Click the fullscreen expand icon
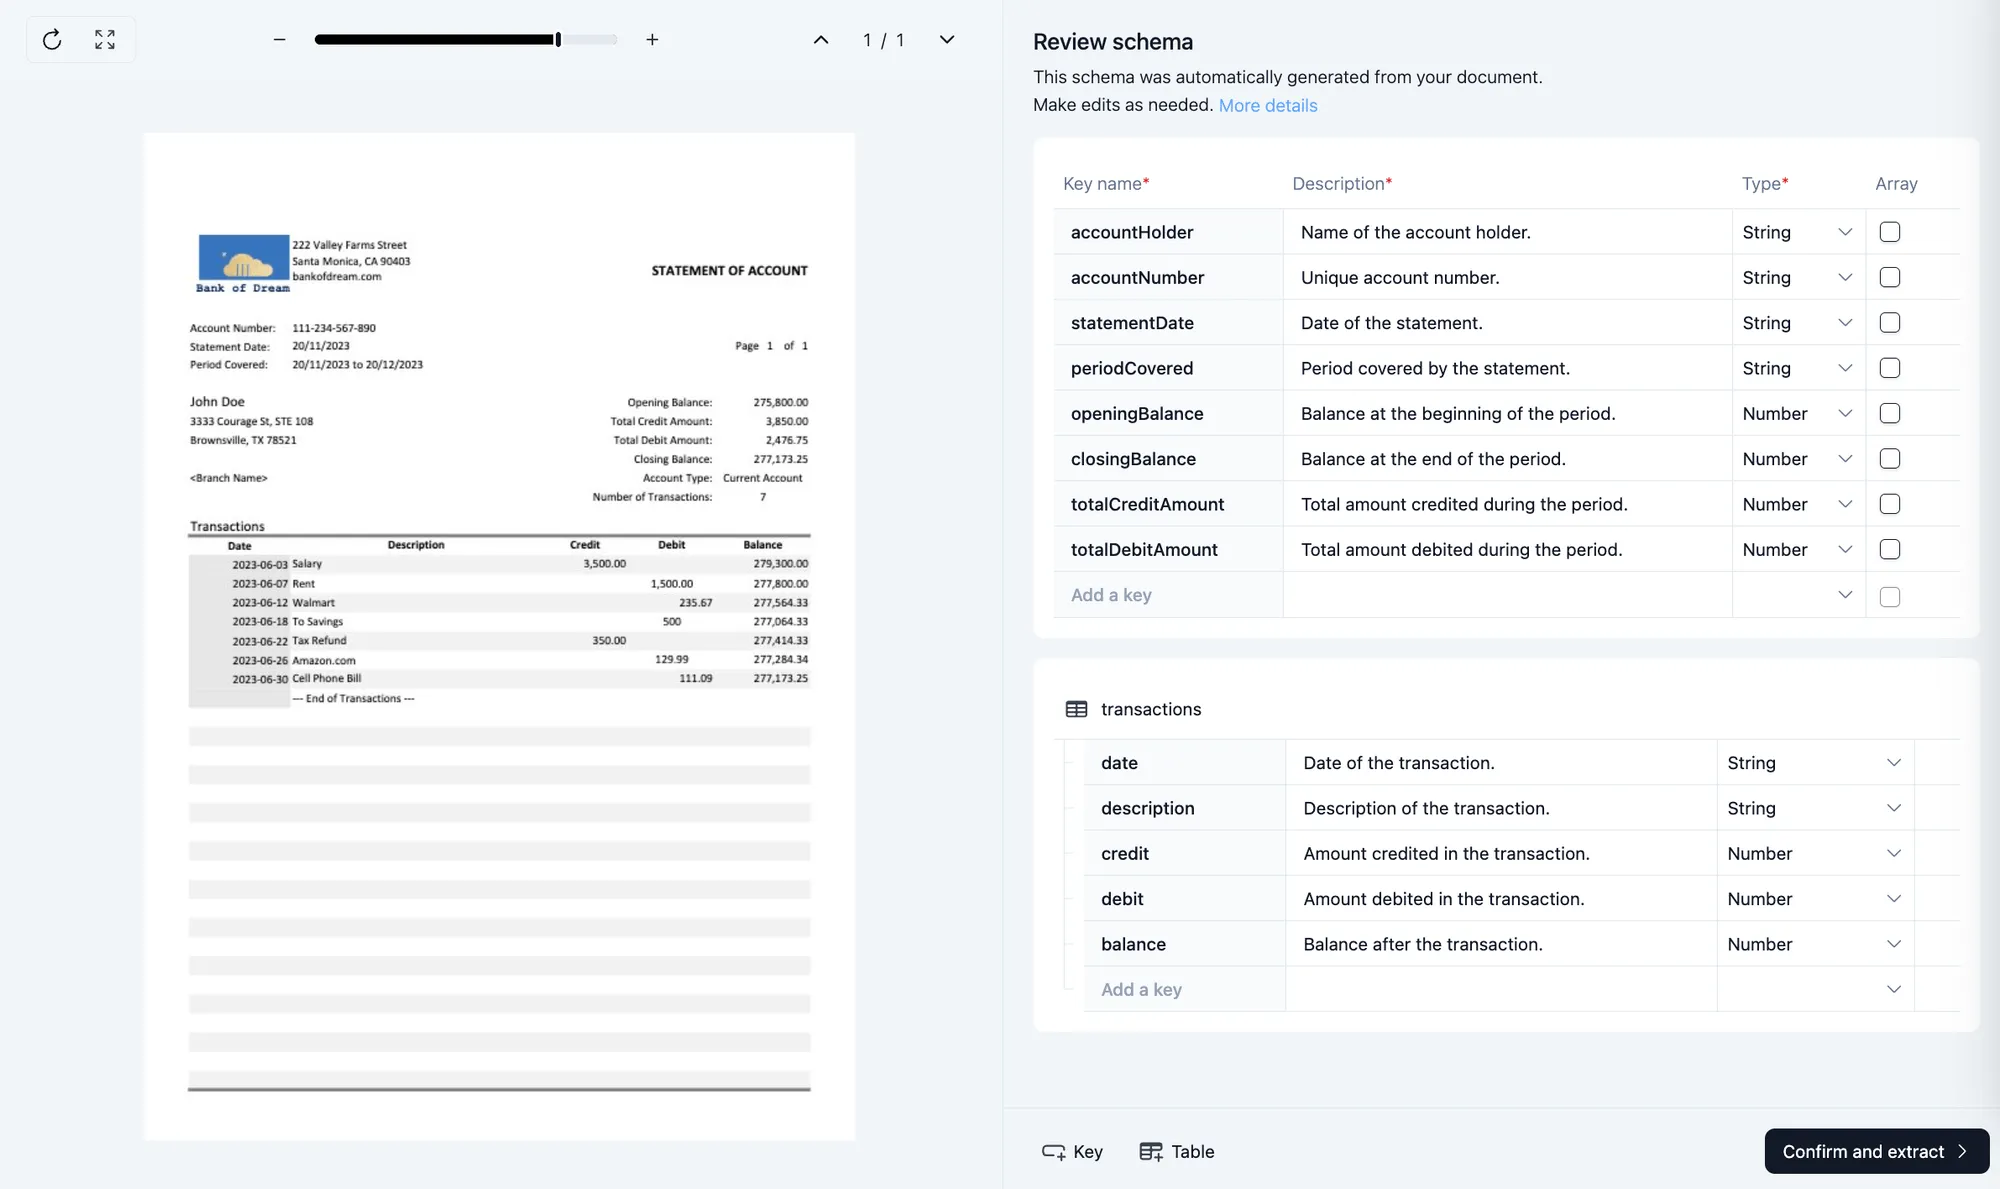2000x1189 pixels. [105, 40]
